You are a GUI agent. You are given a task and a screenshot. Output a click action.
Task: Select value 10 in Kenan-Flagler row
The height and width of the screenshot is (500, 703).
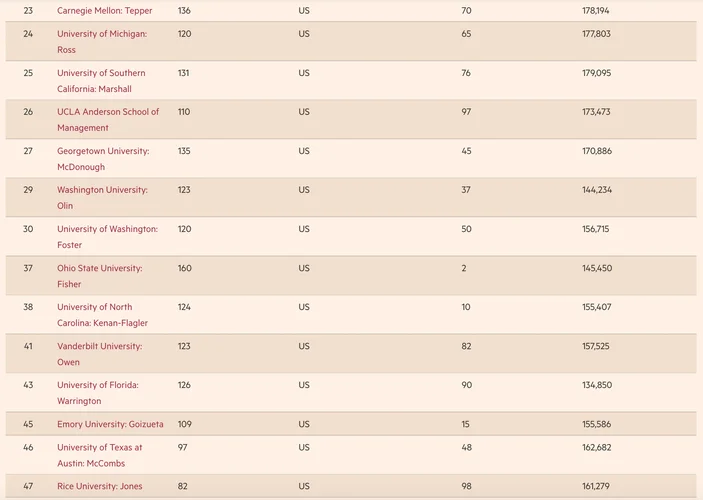pyautogui.click(x=466, y=307)
